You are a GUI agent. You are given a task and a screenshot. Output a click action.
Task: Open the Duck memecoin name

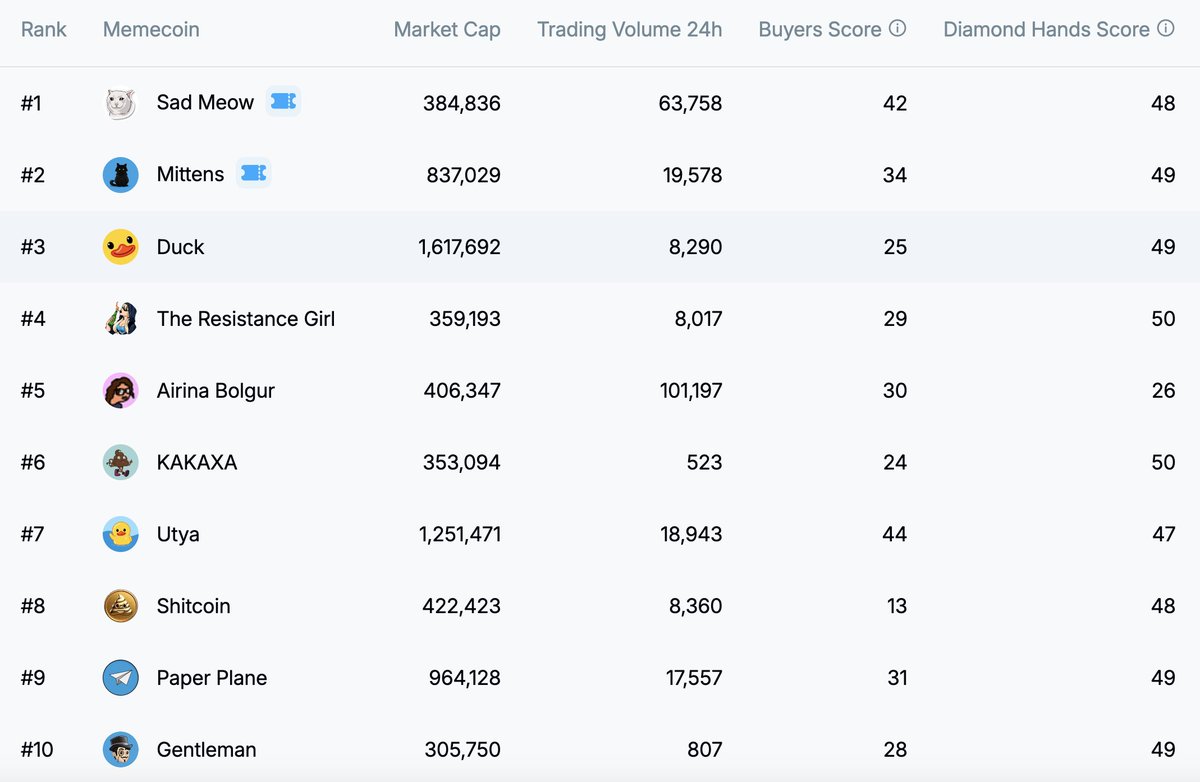(180, 247)
